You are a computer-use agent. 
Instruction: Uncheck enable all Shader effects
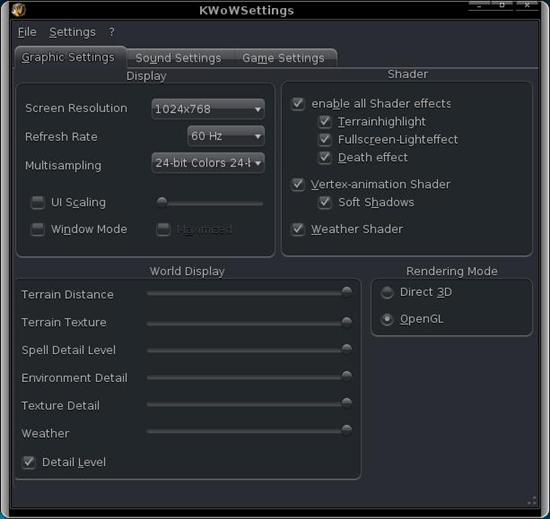tap(298, 104)
